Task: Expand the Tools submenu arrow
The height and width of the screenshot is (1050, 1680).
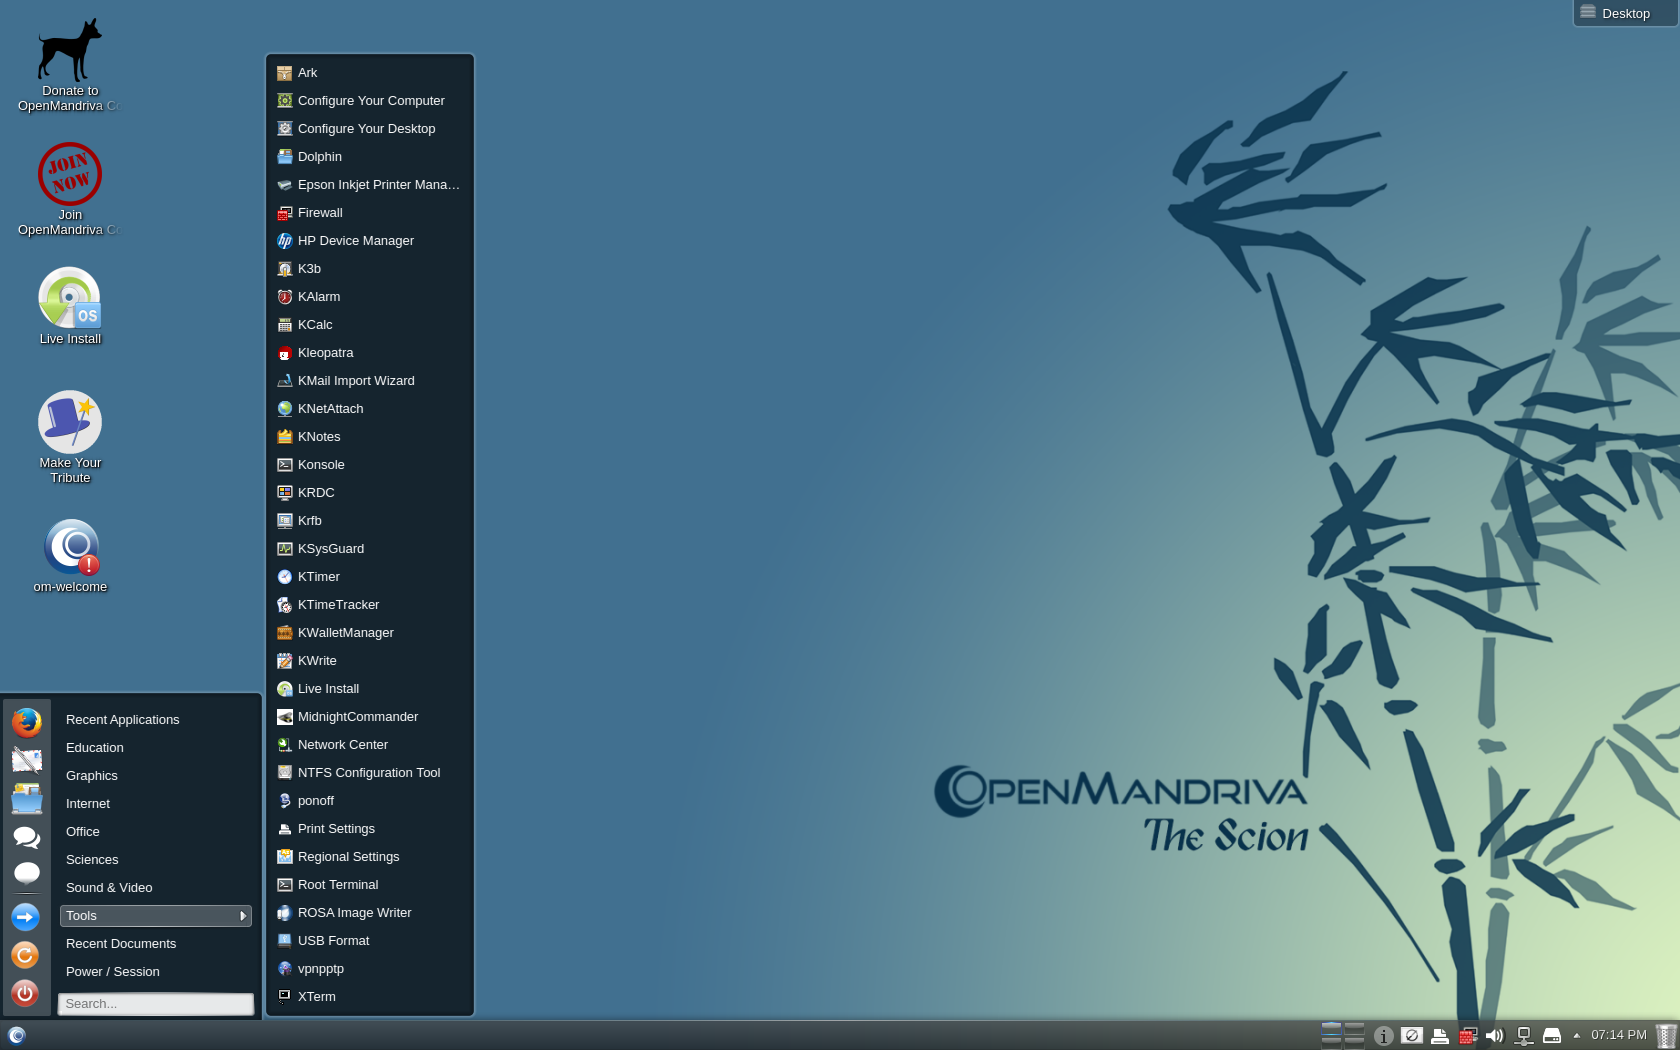Action: point(243,916)
